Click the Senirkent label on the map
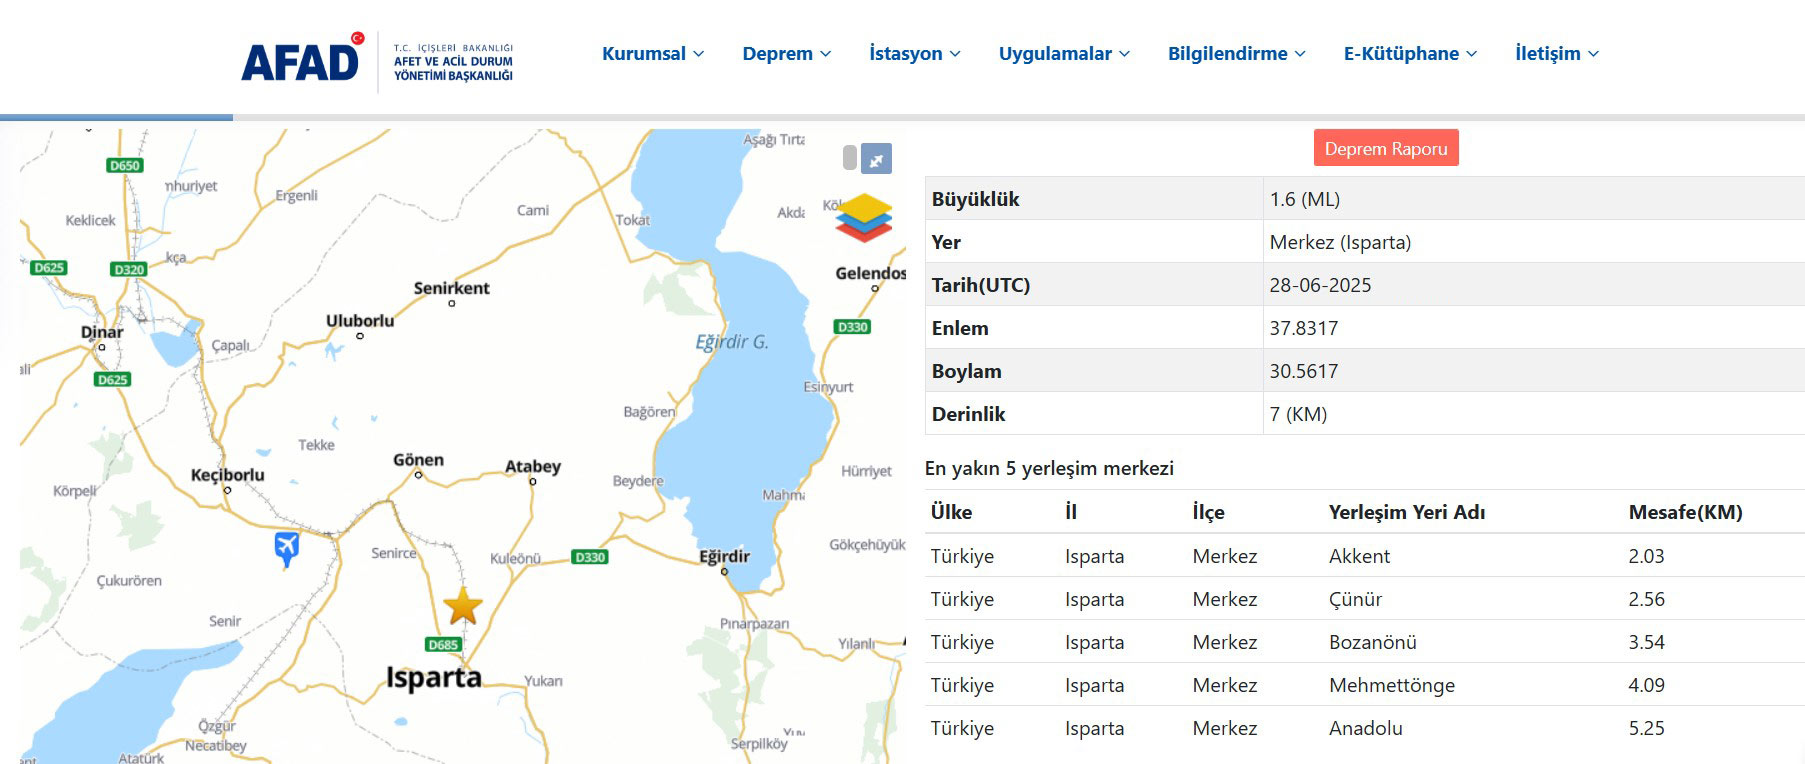 click(x=452, y=288)
